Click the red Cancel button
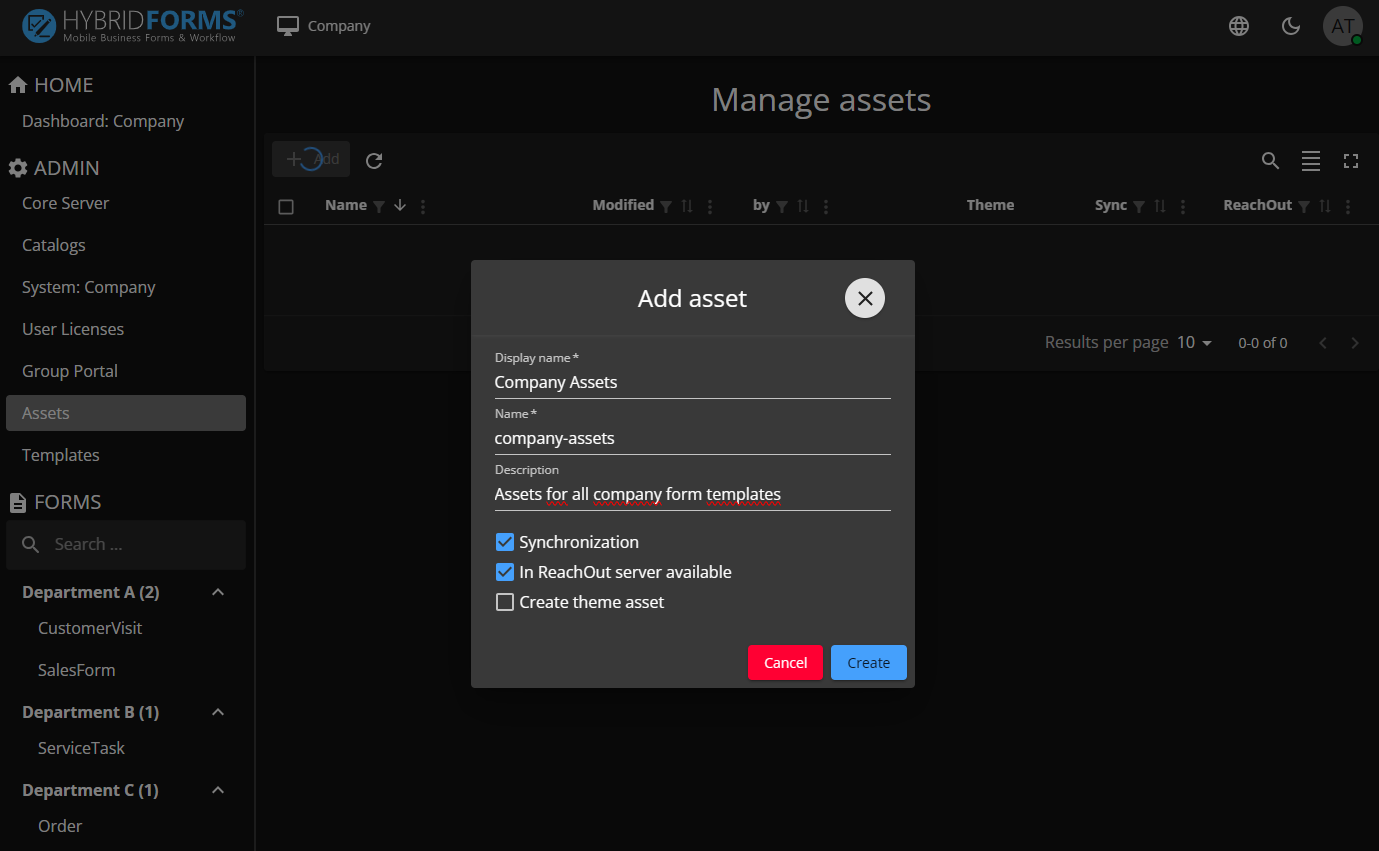Image resolution: width=1379 pixels, height=851 pixels. 785,663
